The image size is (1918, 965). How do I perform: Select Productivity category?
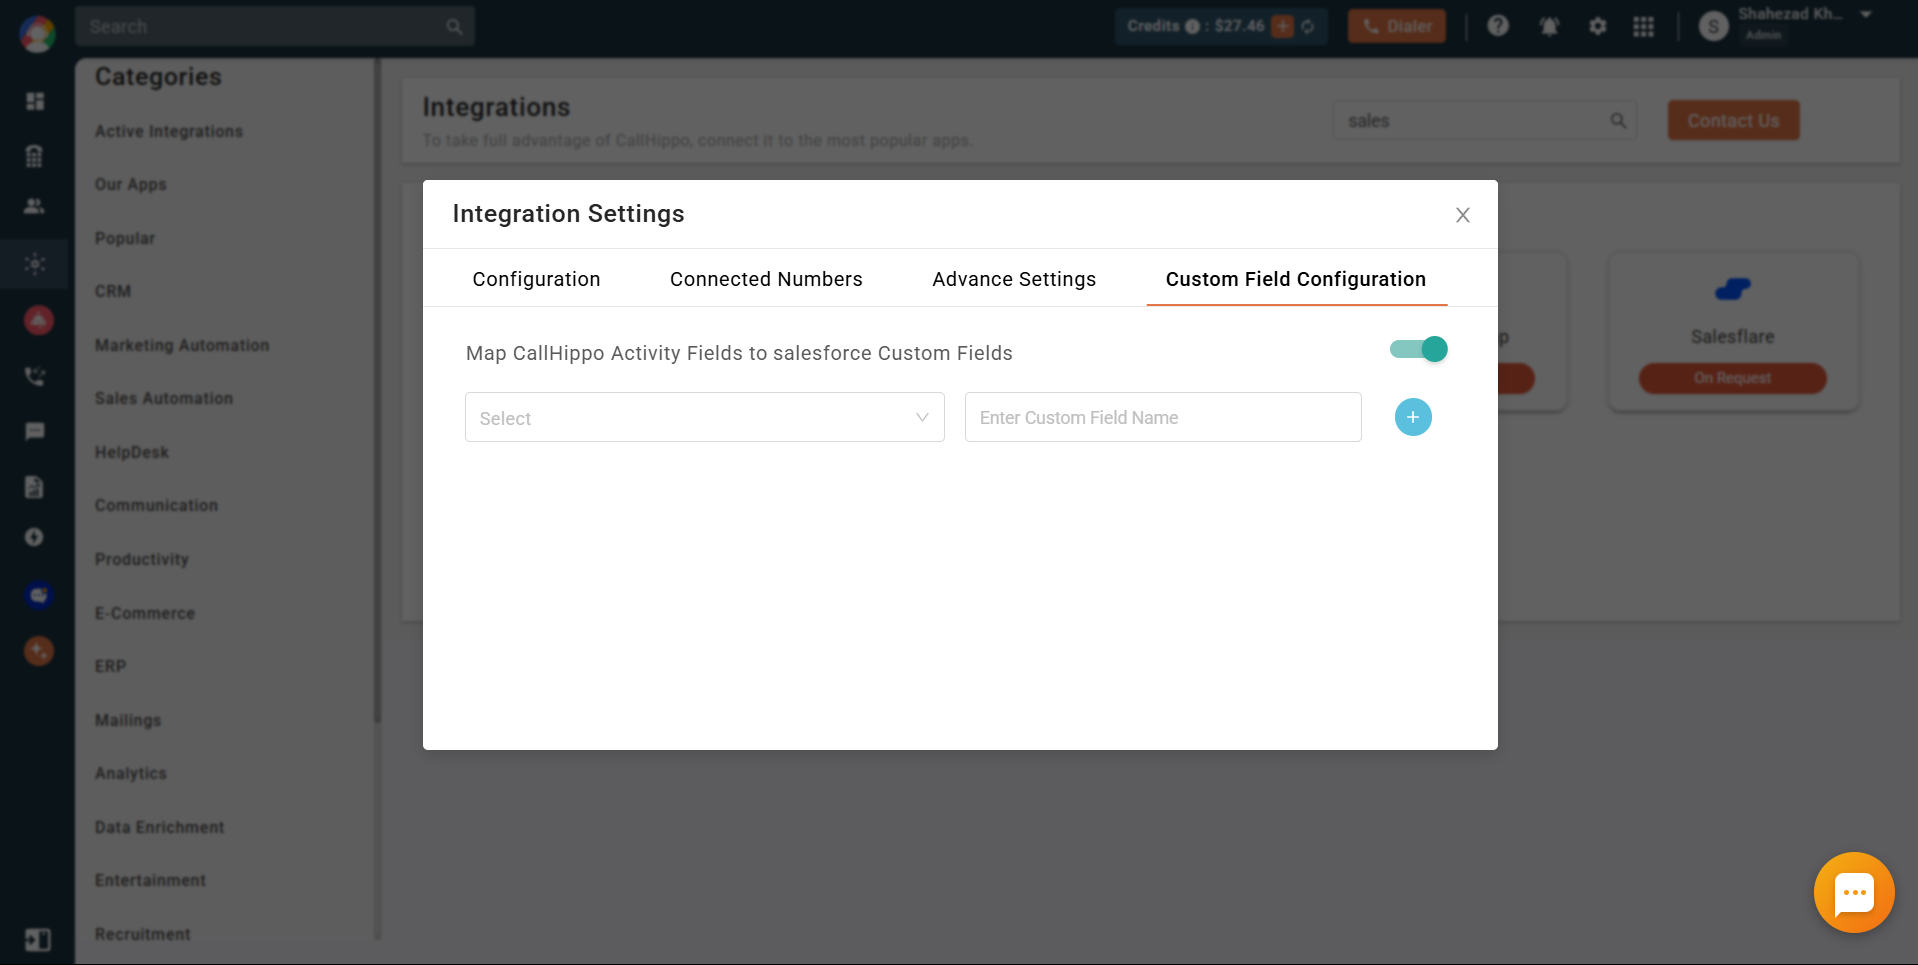coord(142,559)
